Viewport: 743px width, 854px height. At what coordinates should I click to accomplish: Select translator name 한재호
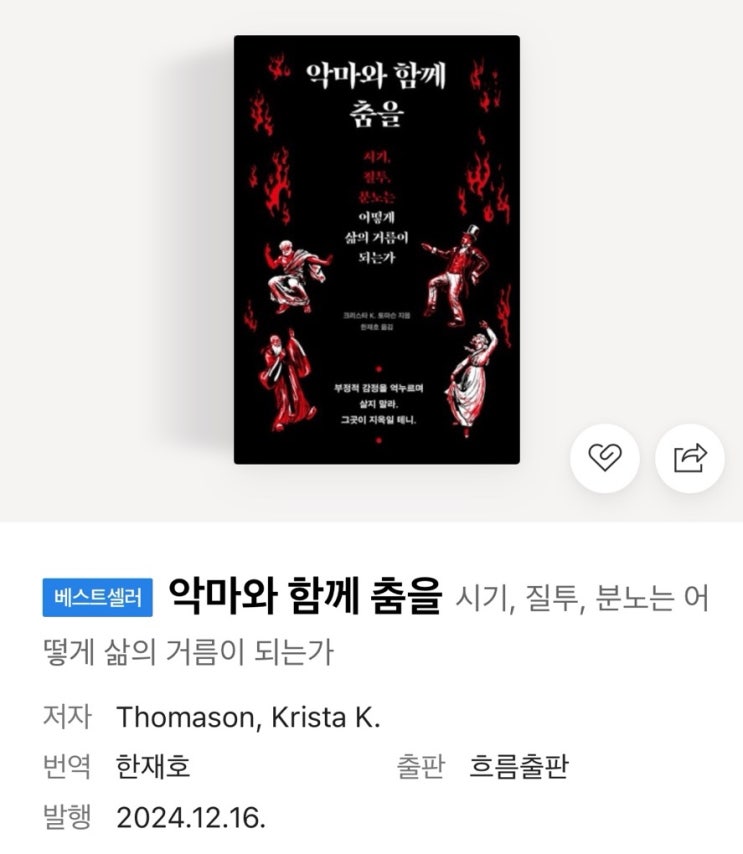(153, 767)
